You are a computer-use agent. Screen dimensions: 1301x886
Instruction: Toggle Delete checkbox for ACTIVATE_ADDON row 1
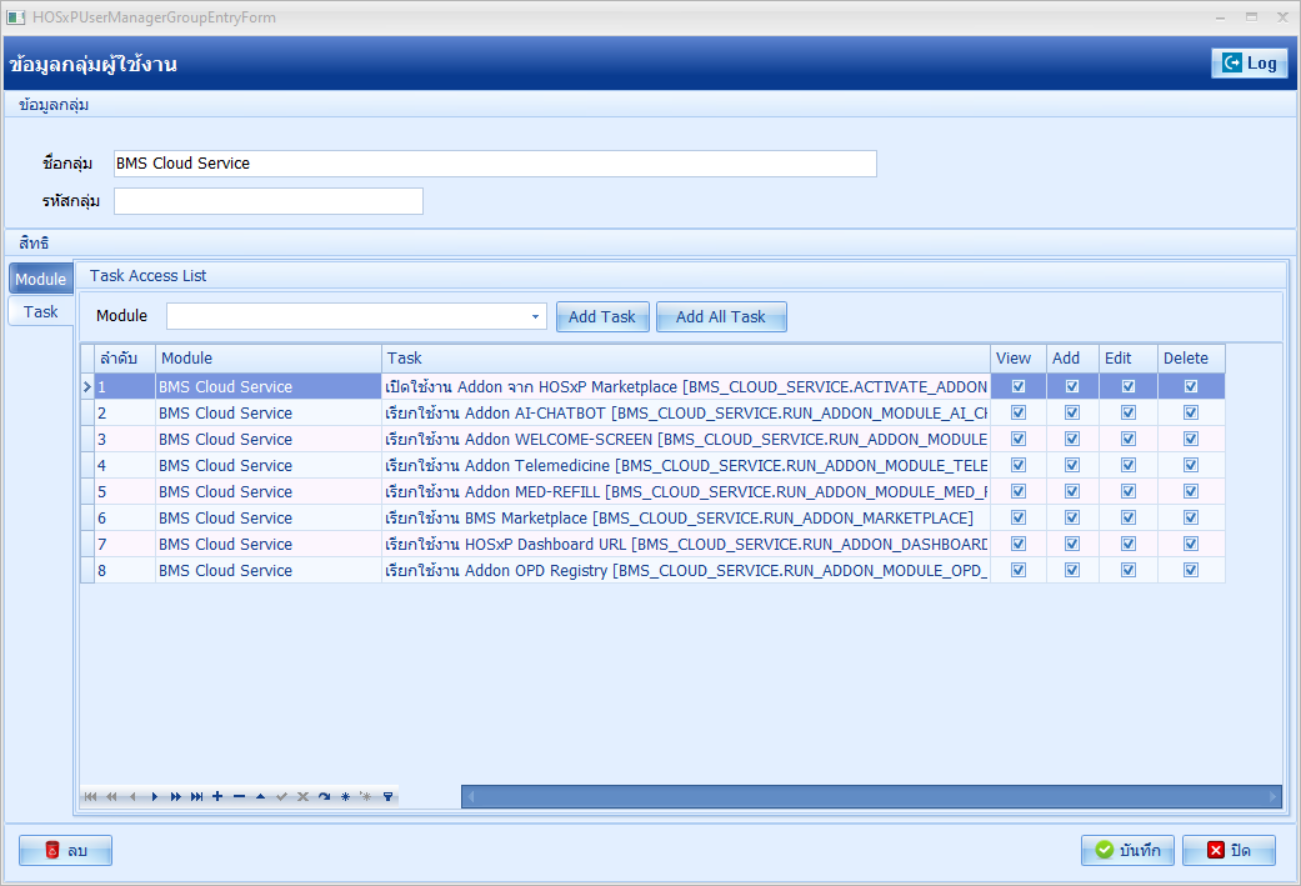coord(1191,386)
